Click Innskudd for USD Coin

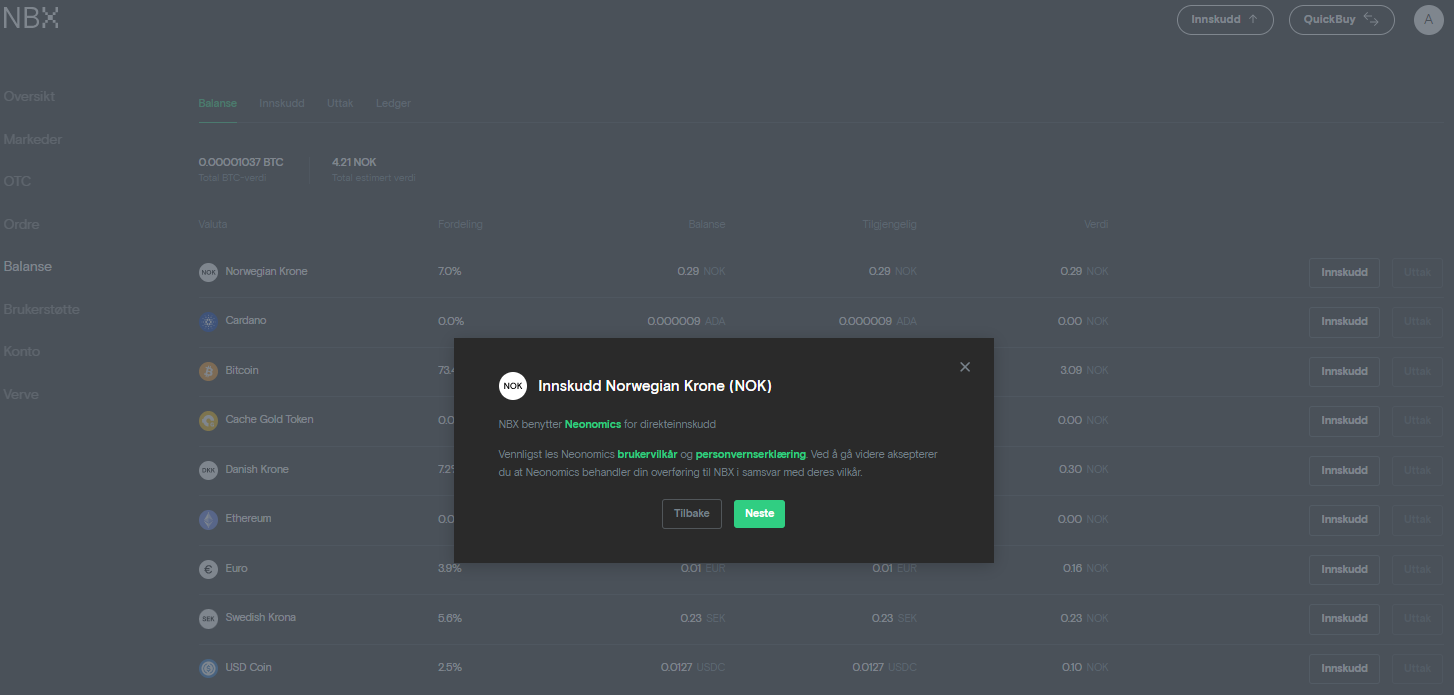coord(1344,668)
